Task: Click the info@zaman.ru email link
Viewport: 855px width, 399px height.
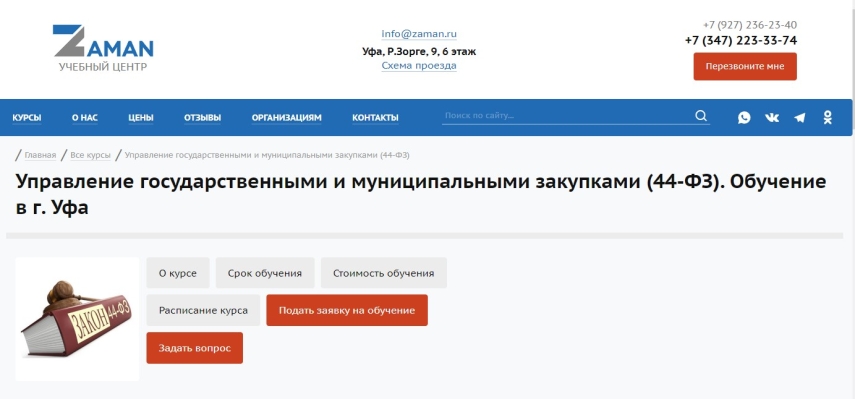Action: [x=419, y=34]
